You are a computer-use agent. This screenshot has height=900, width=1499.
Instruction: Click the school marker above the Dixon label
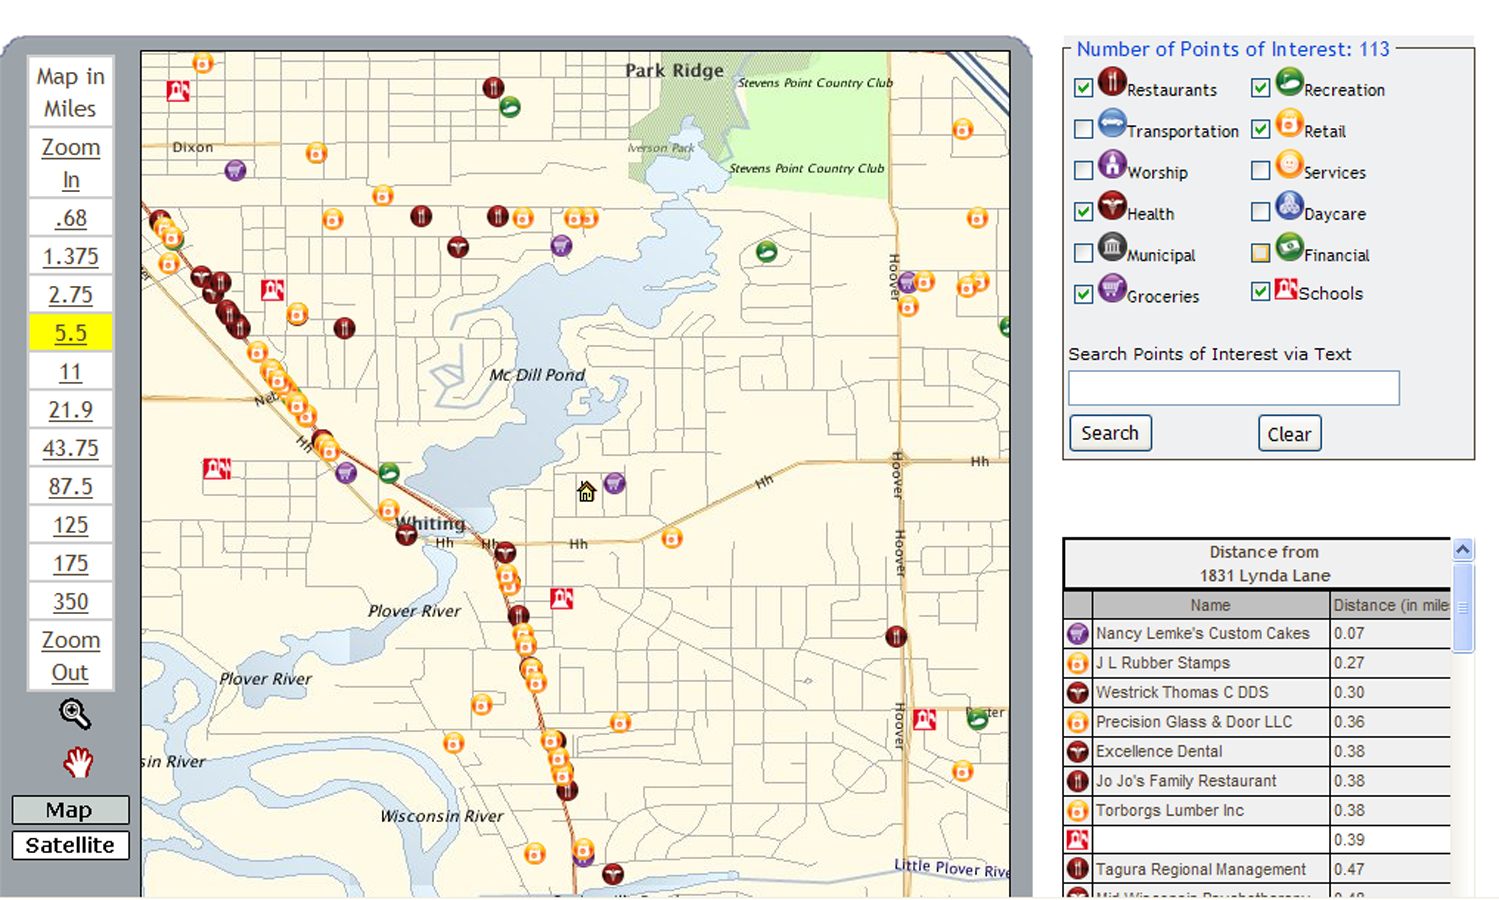tap(178, 91)
